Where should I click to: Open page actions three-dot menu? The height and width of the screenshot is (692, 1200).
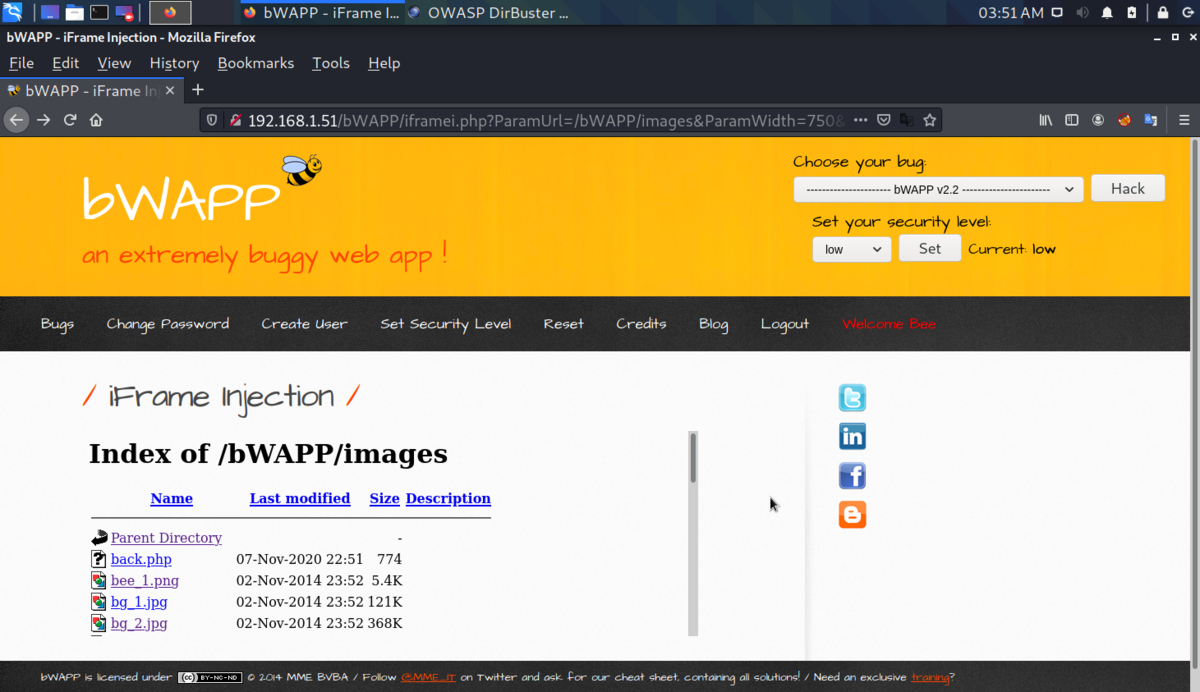(860, 120)
